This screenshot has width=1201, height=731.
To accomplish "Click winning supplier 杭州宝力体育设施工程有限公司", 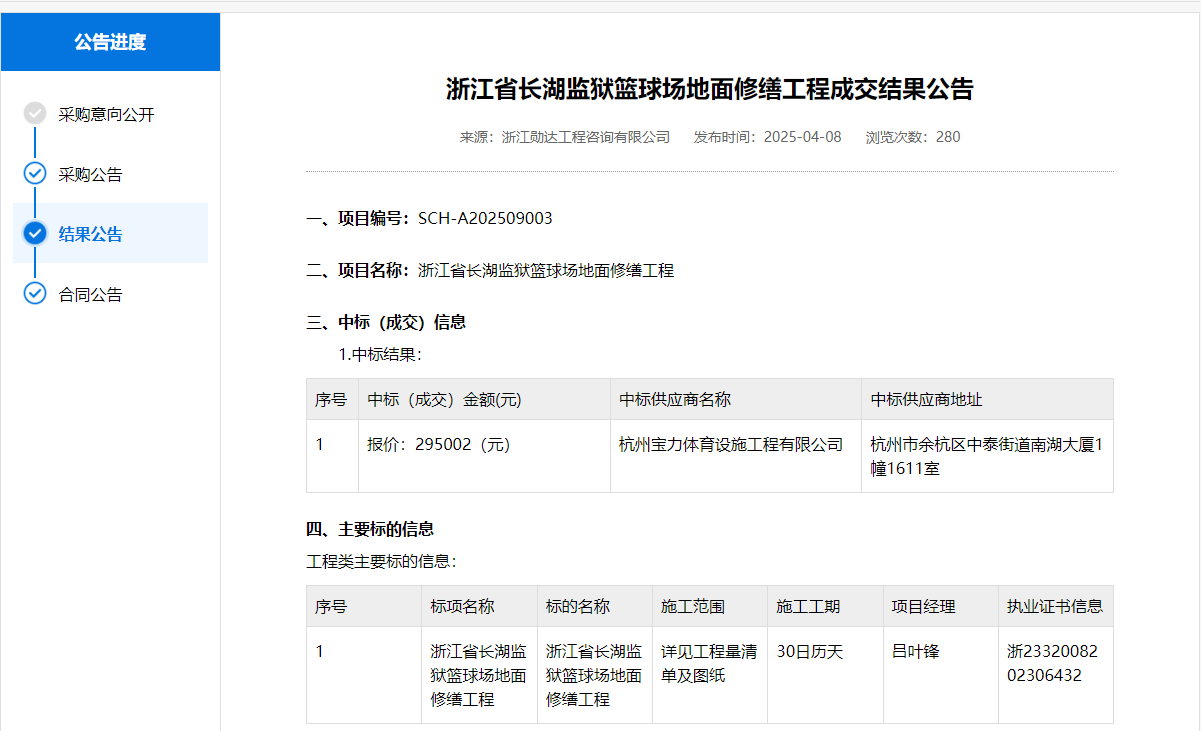I will click(x=731, y=445).
